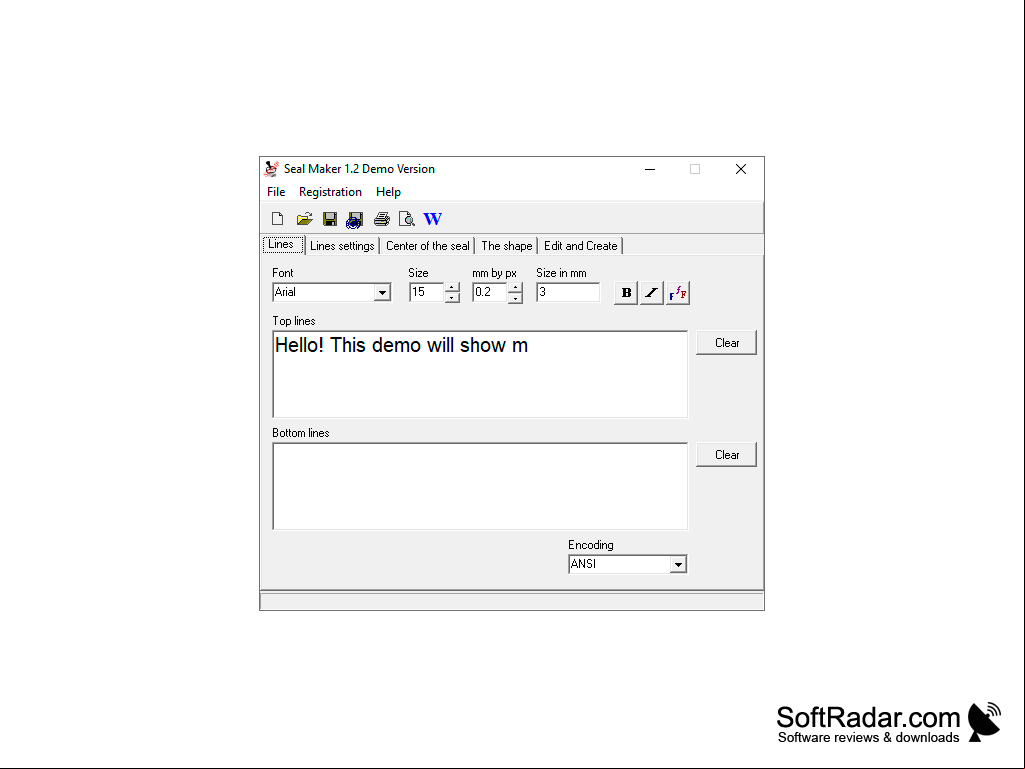Switch to The shape tab
The height and width of the screenshot is (769, 1025).
(x=507, y=246)
